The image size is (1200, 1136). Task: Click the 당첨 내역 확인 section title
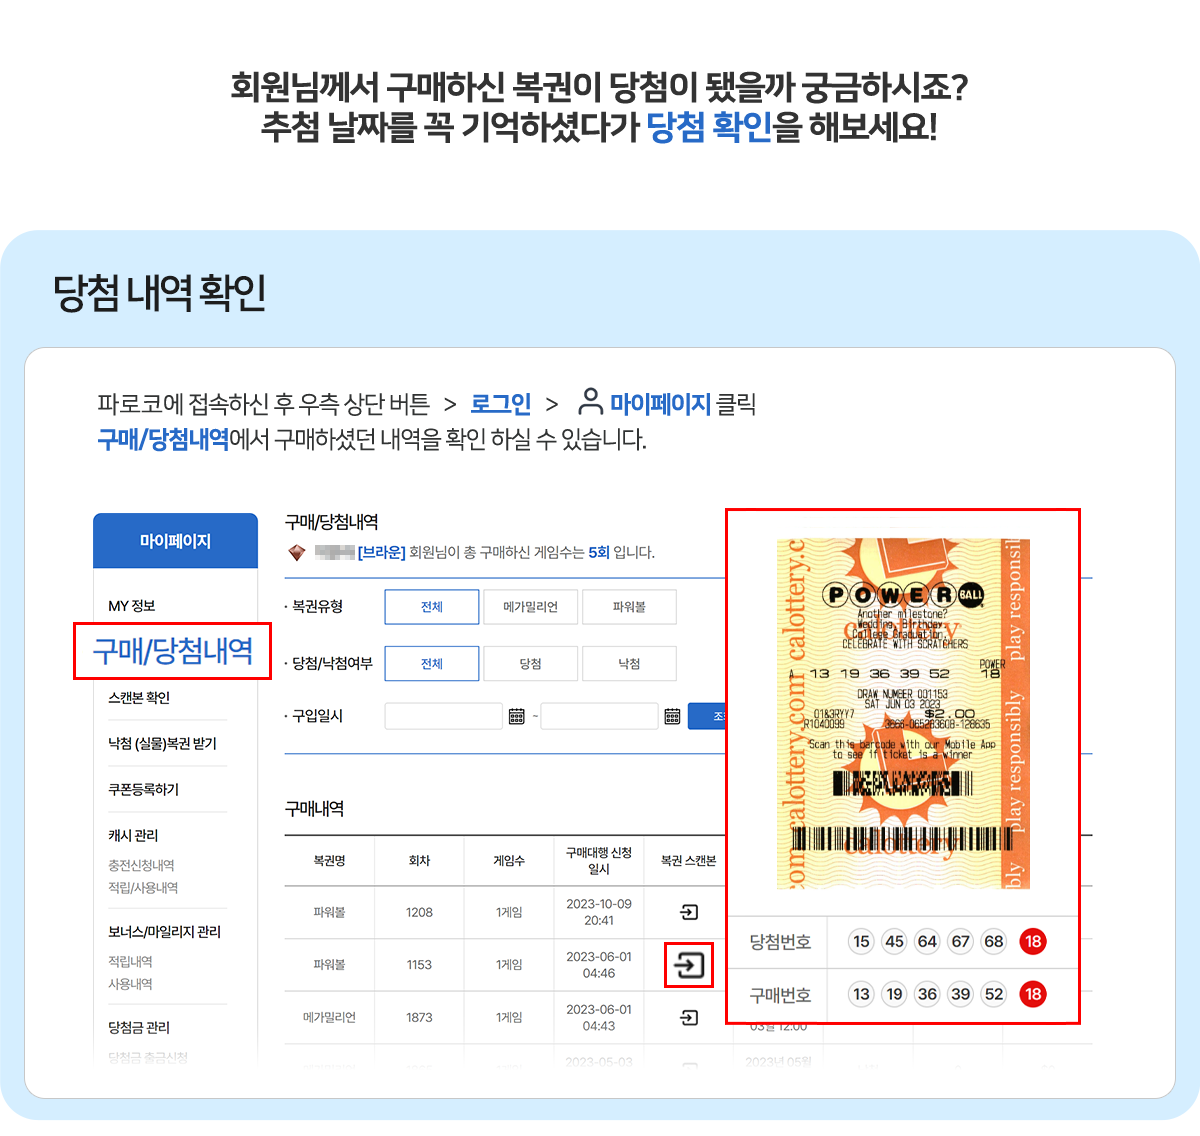coord(160,293)
